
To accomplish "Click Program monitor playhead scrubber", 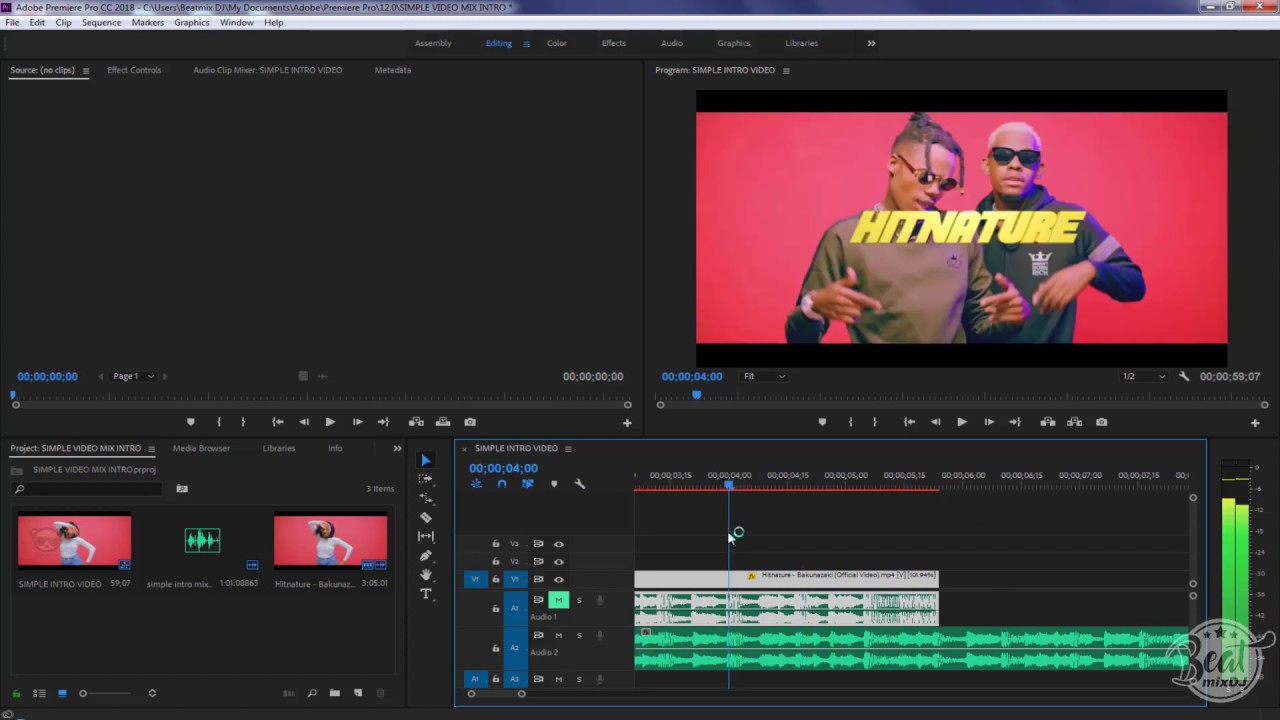I will tap(697, 395).
